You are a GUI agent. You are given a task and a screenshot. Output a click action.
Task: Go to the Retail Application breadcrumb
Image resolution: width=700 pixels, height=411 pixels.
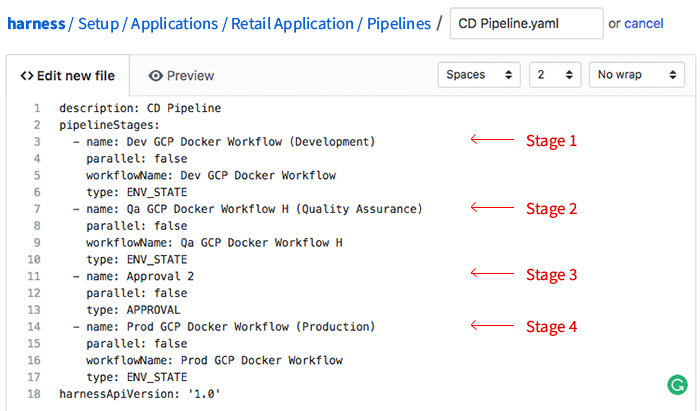click(x=292, y=24)
